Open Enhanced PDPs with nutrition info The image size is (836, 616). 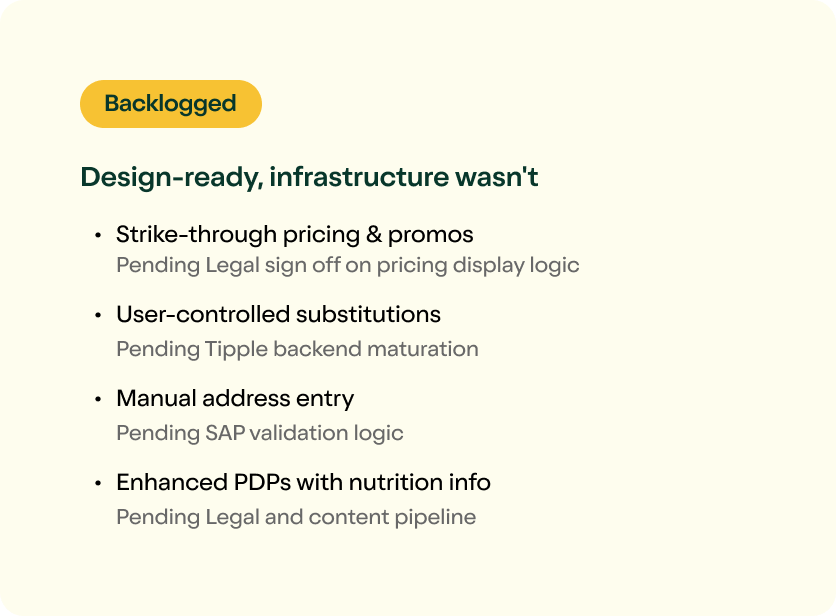pos(303,482)
